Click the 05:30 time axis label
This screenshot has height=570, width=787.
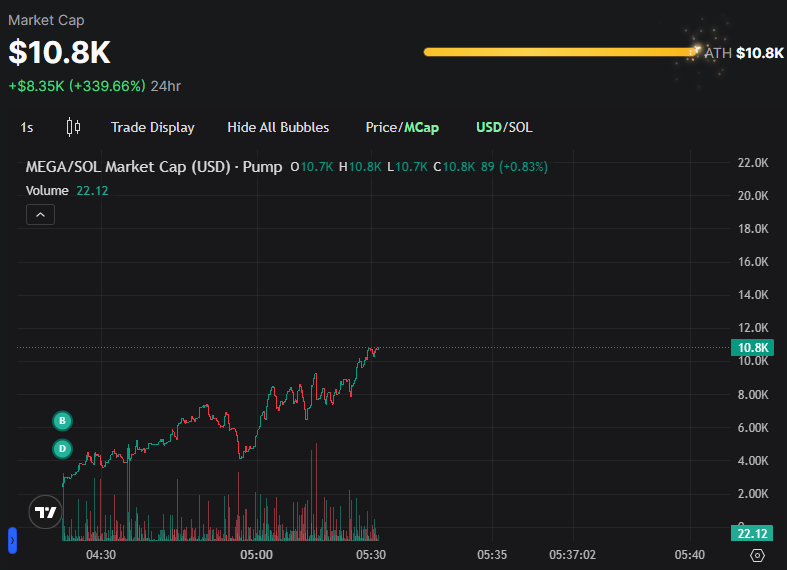coord(371,555)
